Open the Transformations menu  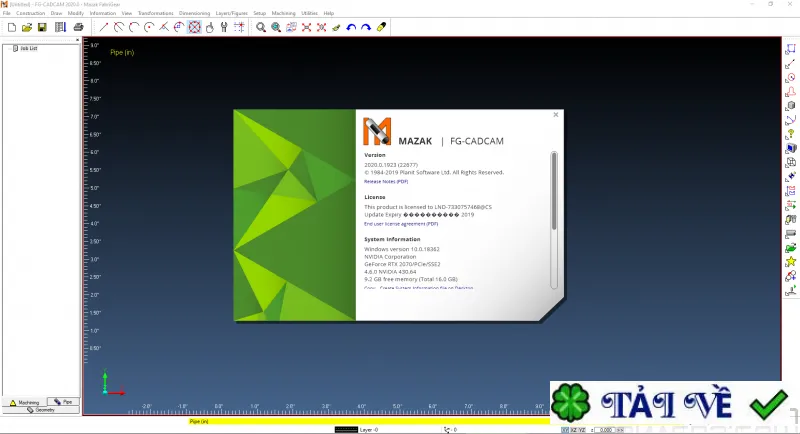click(156, 13)
